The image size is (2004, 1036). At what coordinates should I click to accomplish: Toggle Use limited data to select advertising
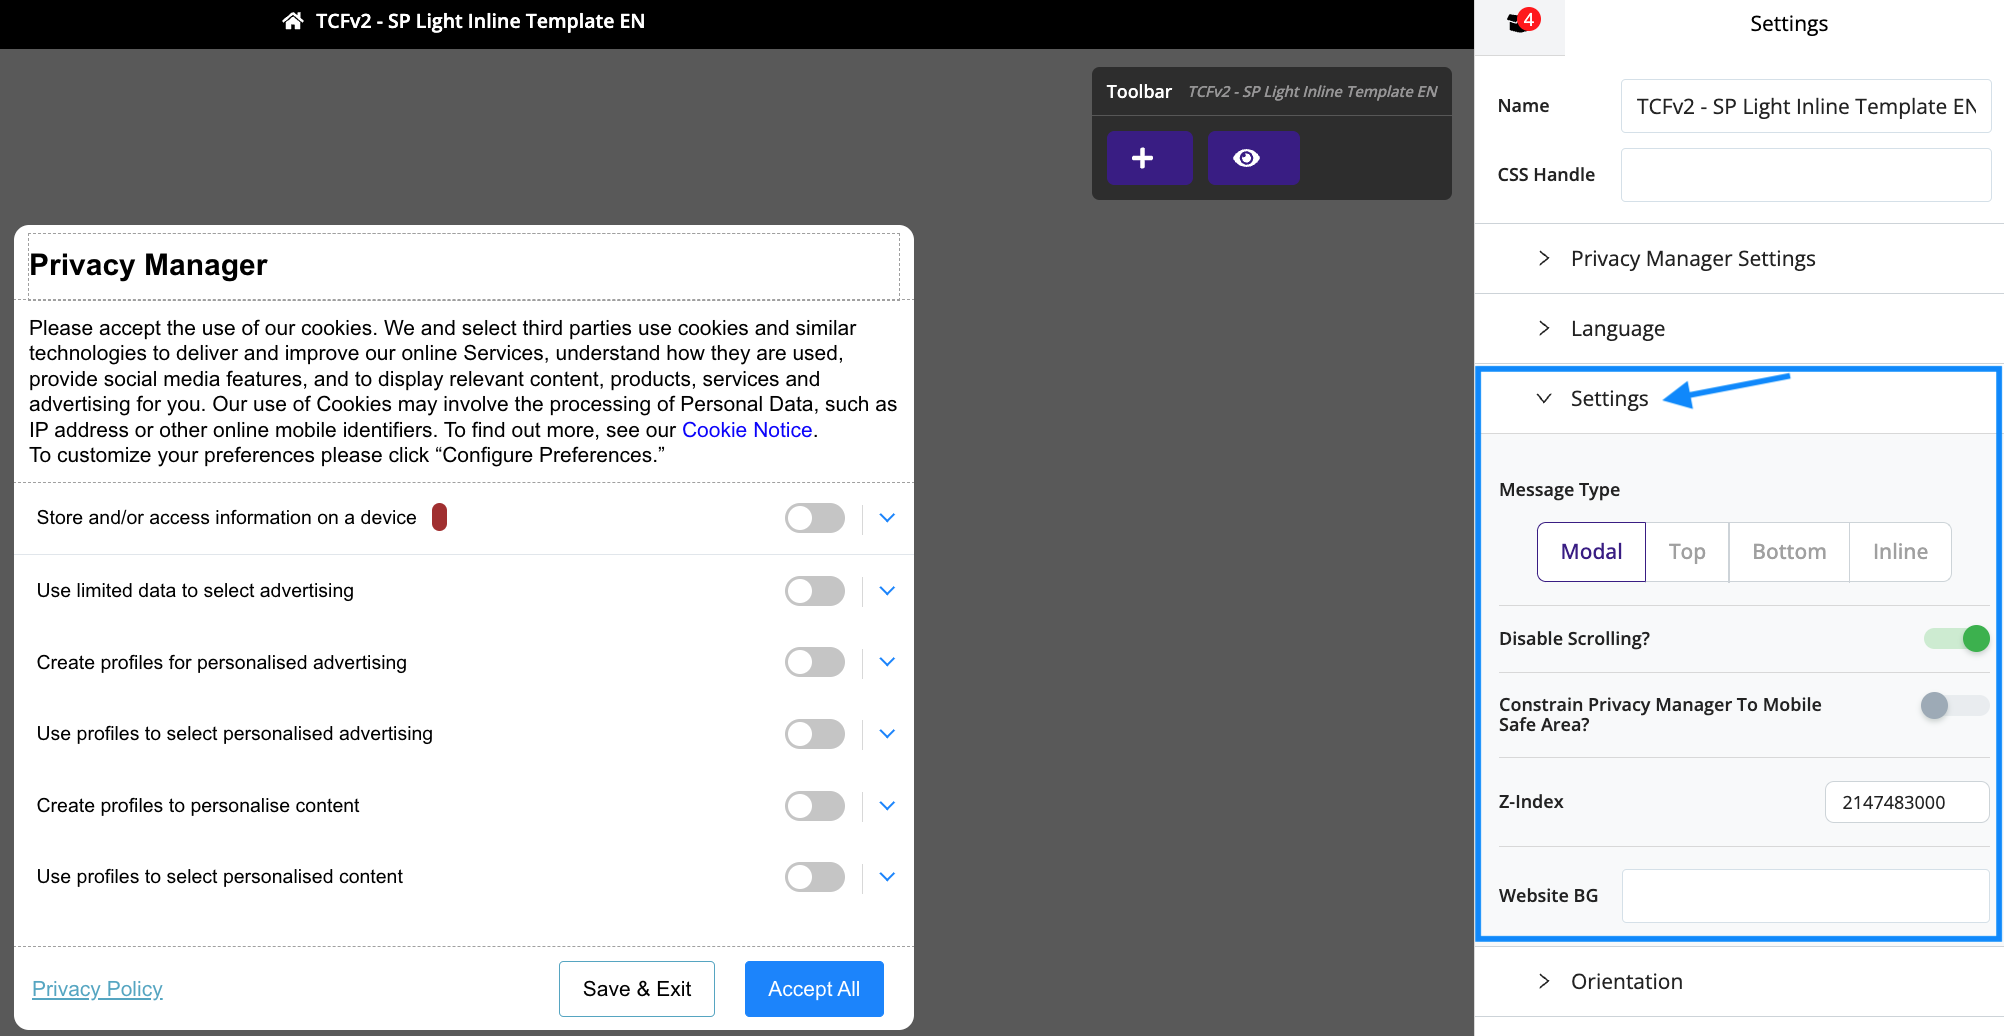point(815,591)
